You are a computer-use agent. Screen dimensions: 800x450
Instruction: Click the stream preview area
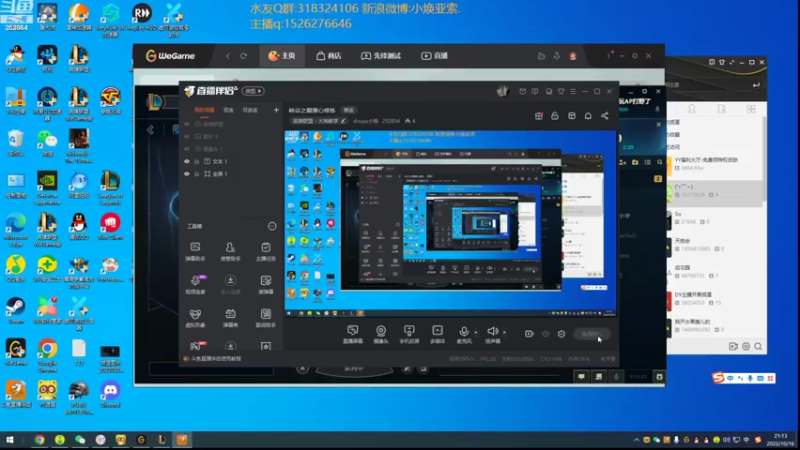pos(450,223)
